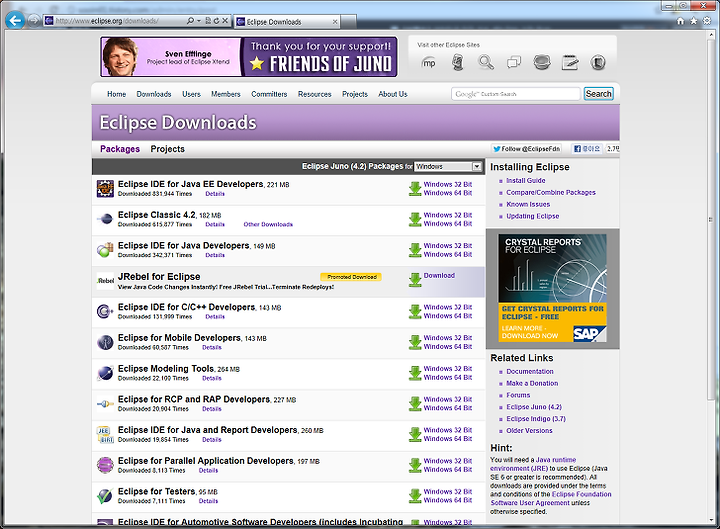Open the Home menu item
Screen dimensions: 720x529
(x=117, y=94)
